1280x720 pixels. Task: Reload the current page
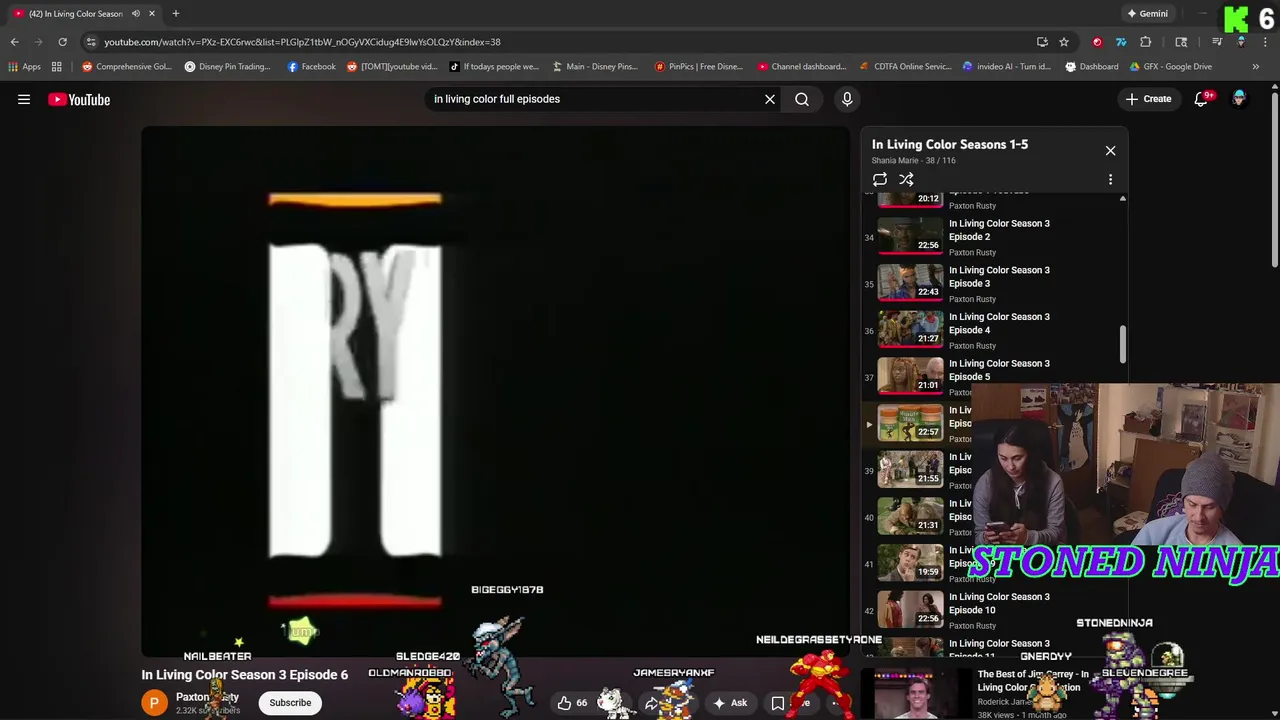click(62, 42)
